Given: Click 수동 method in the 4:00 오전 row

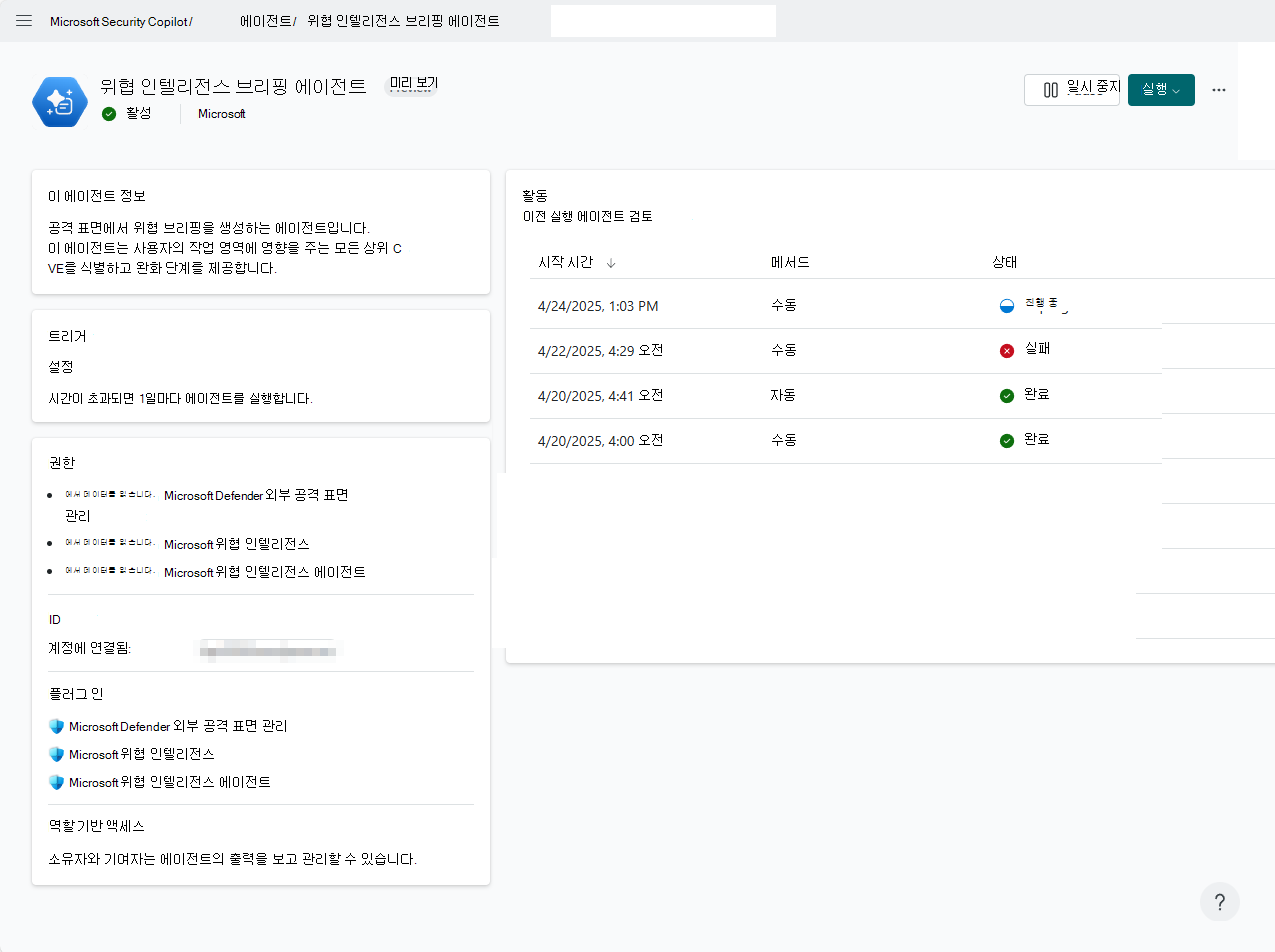Looking at the screenshot, I should click(x=783, y=441).
